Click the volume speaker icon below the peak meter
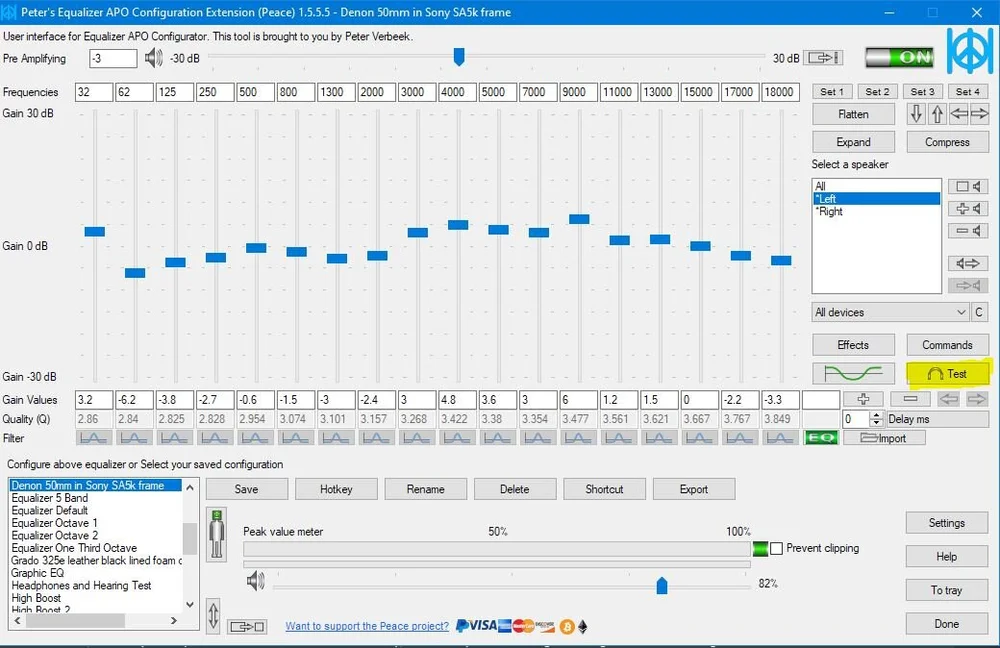The height and width of the screenshot is (648, 1000). point(255,581)
